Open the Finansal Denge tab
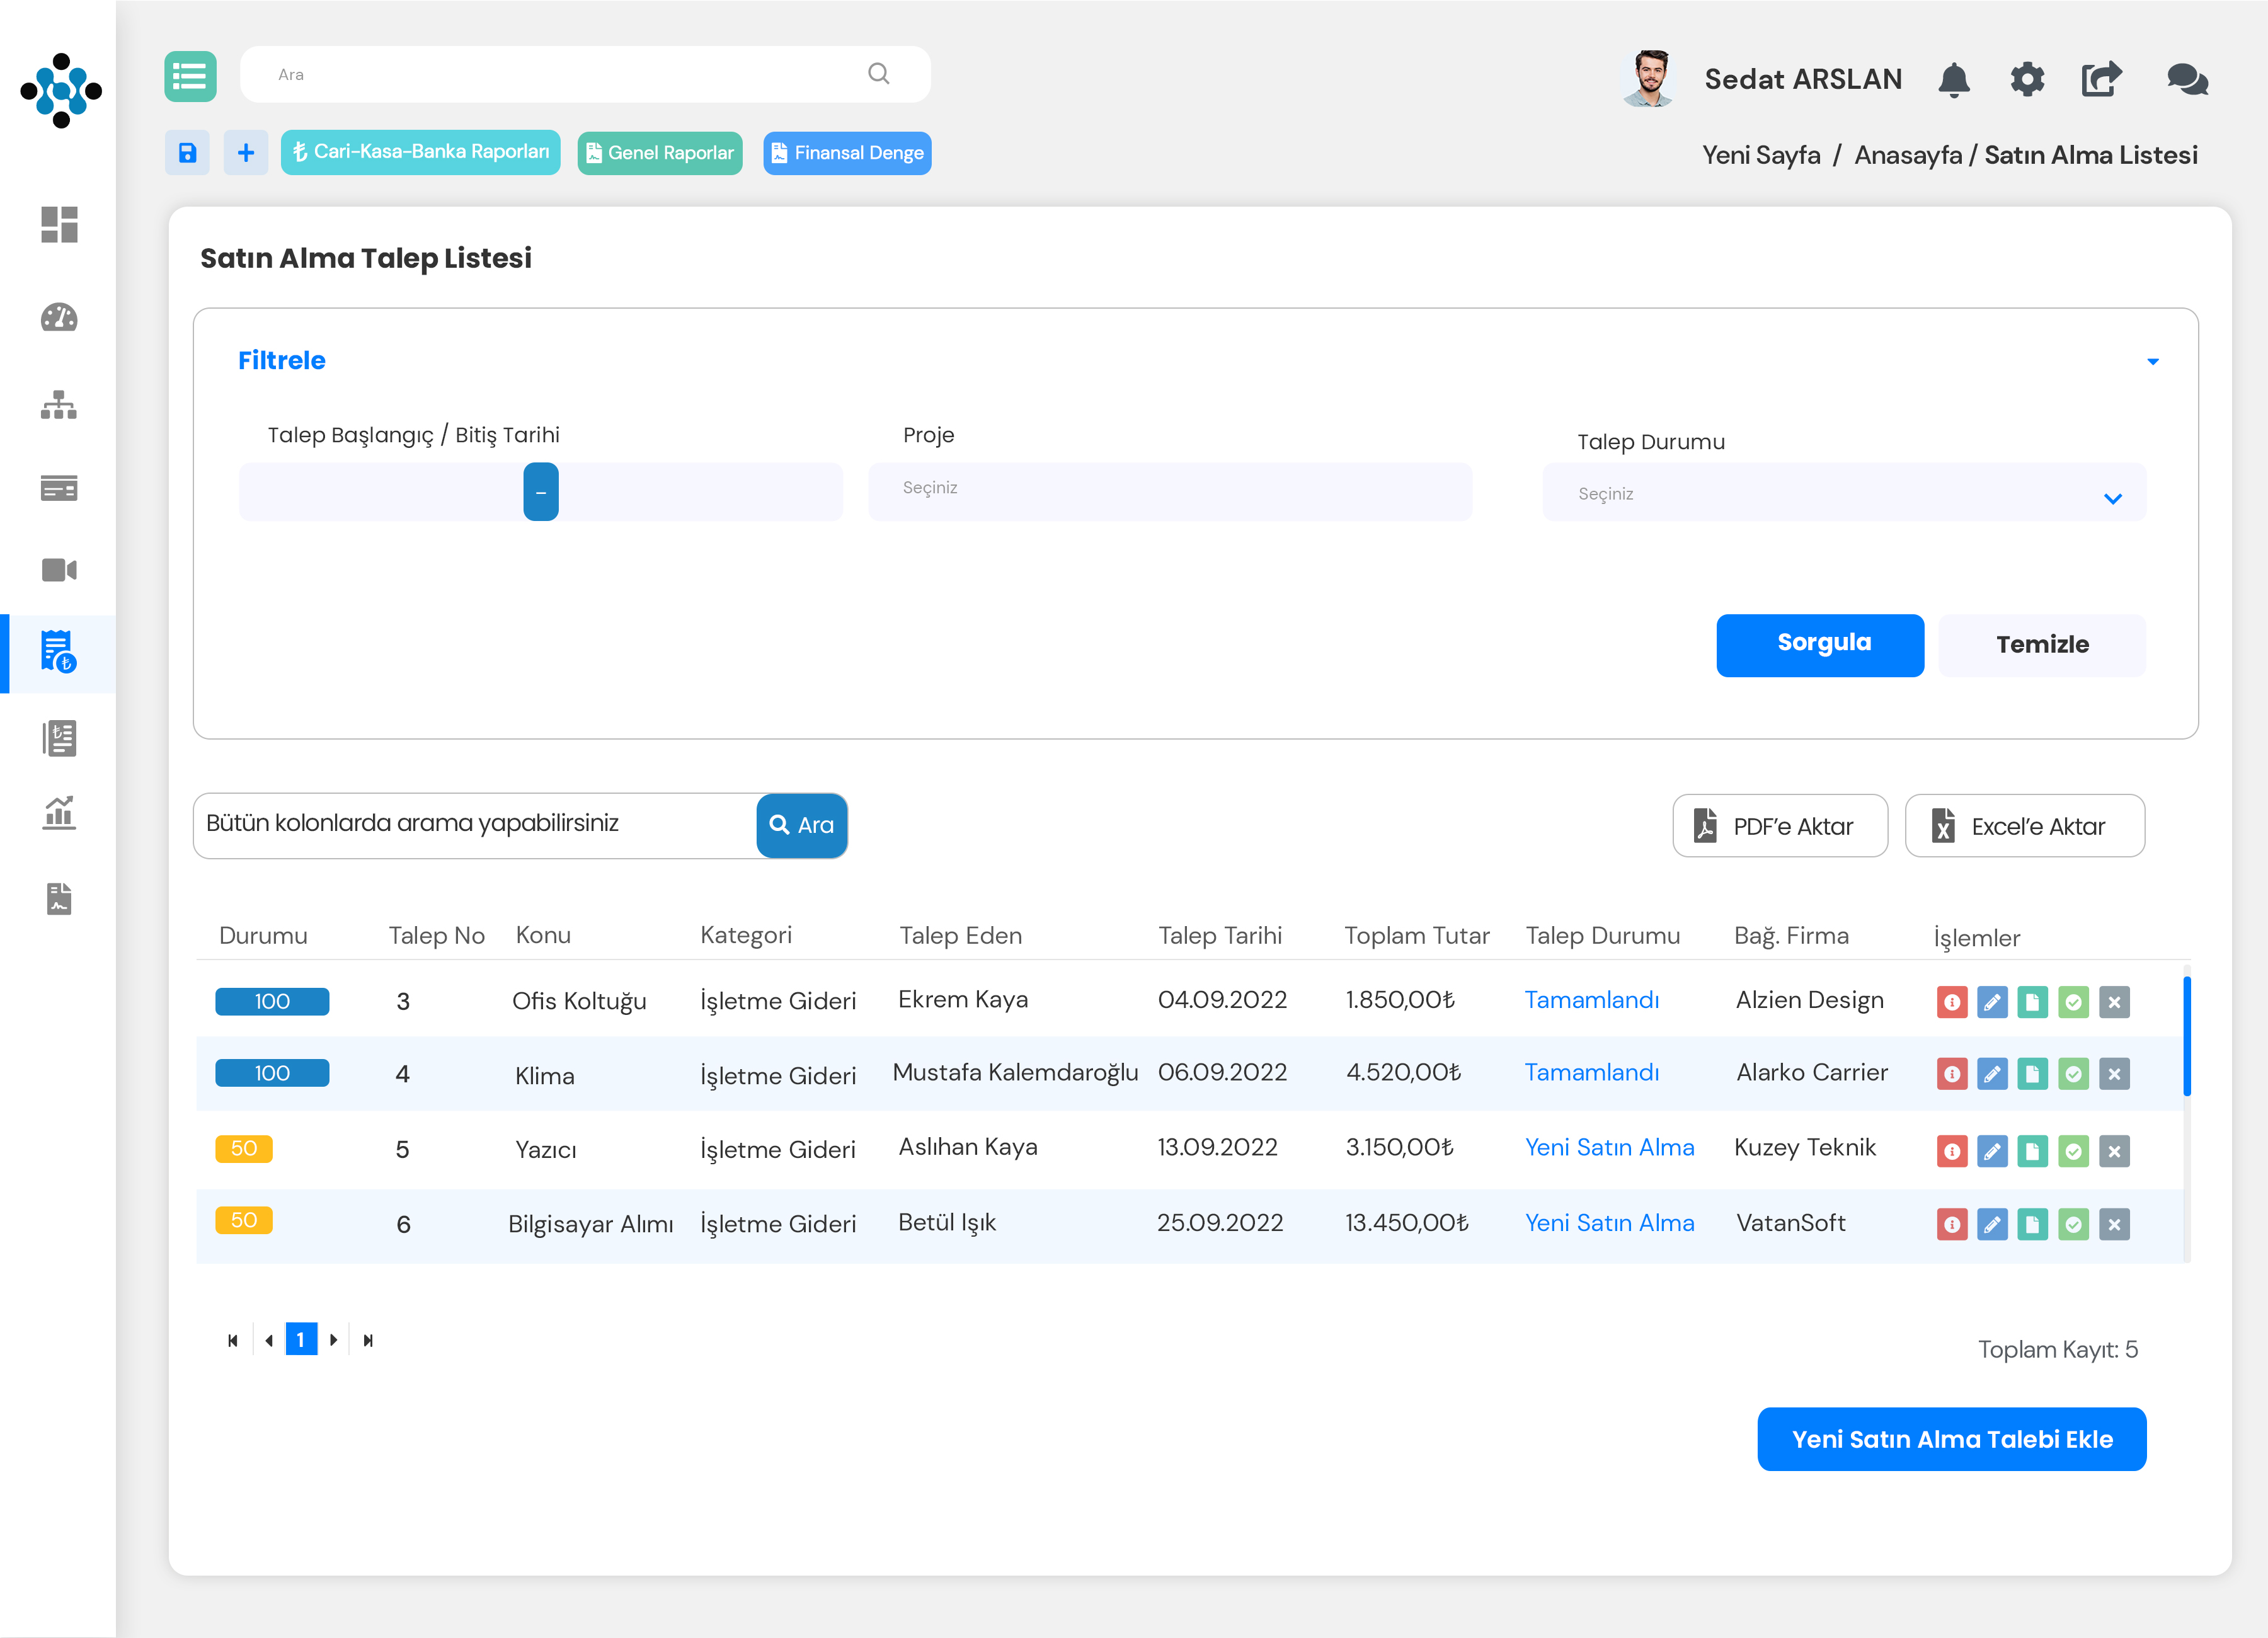 [847, 153]
